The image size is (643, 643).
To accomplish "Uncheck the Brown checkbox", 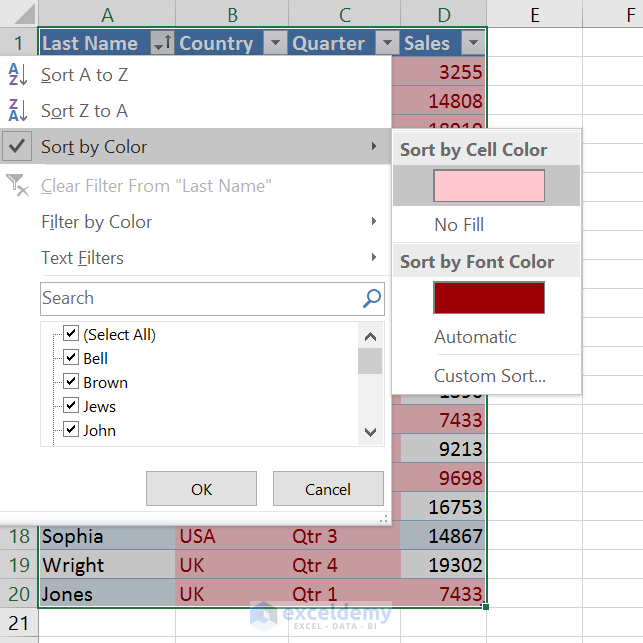I will coord(71,381).
